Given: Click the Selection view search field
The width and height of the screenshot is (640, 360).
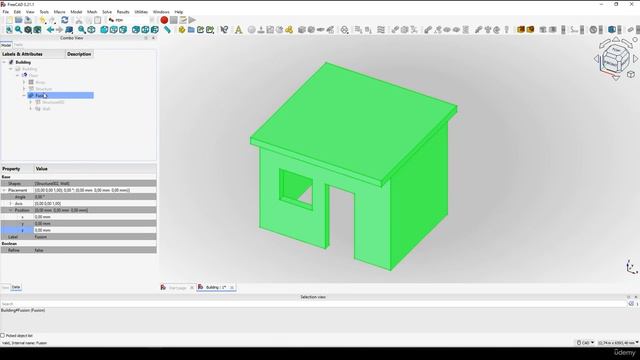Looking at the screenshot, I should (x=313, y=304).
